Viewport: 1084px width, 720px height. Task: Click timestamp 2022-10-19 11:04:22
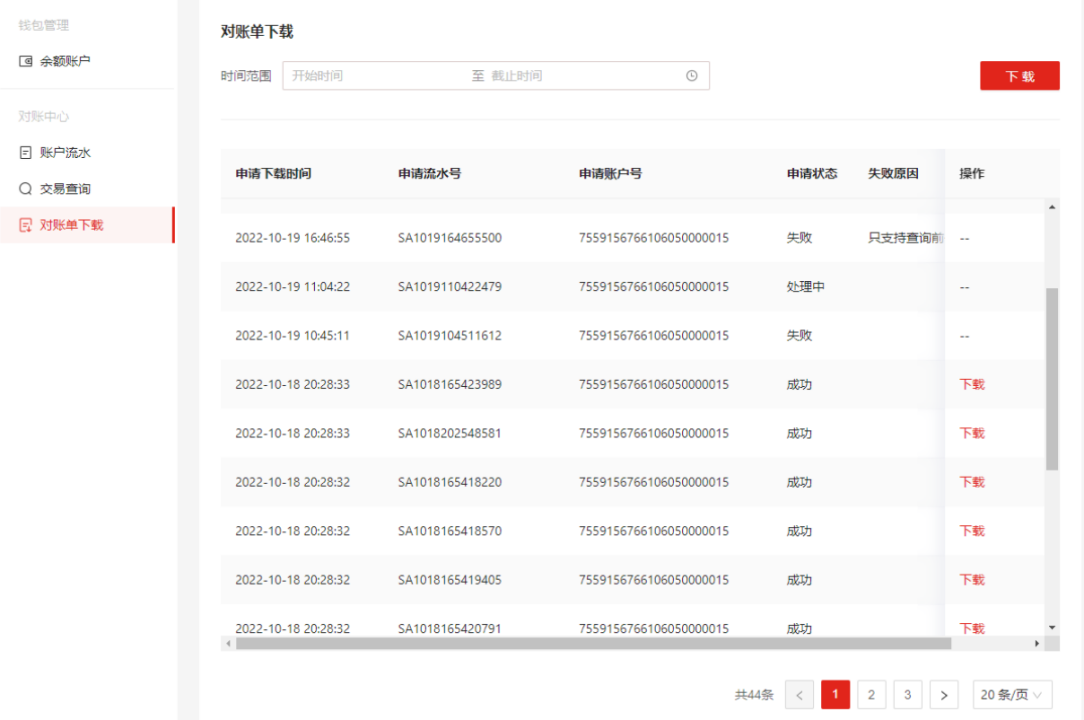[292, 286]
